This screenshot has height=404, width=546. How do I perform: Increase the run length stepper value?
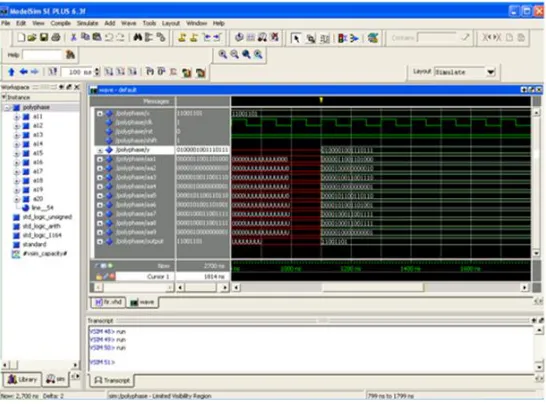[x=97, y=70]
